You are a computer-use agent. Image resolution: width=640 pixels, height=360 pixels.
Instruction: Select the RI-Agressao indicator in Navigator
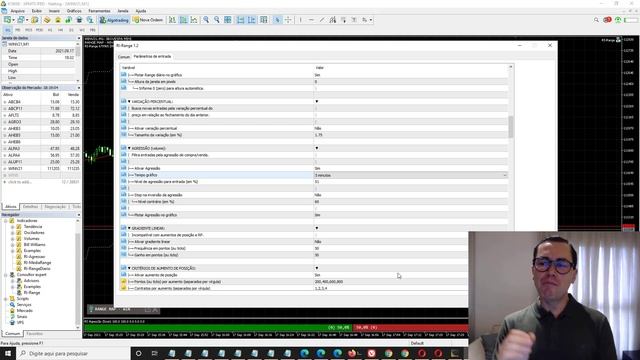(x=34, y=257)
